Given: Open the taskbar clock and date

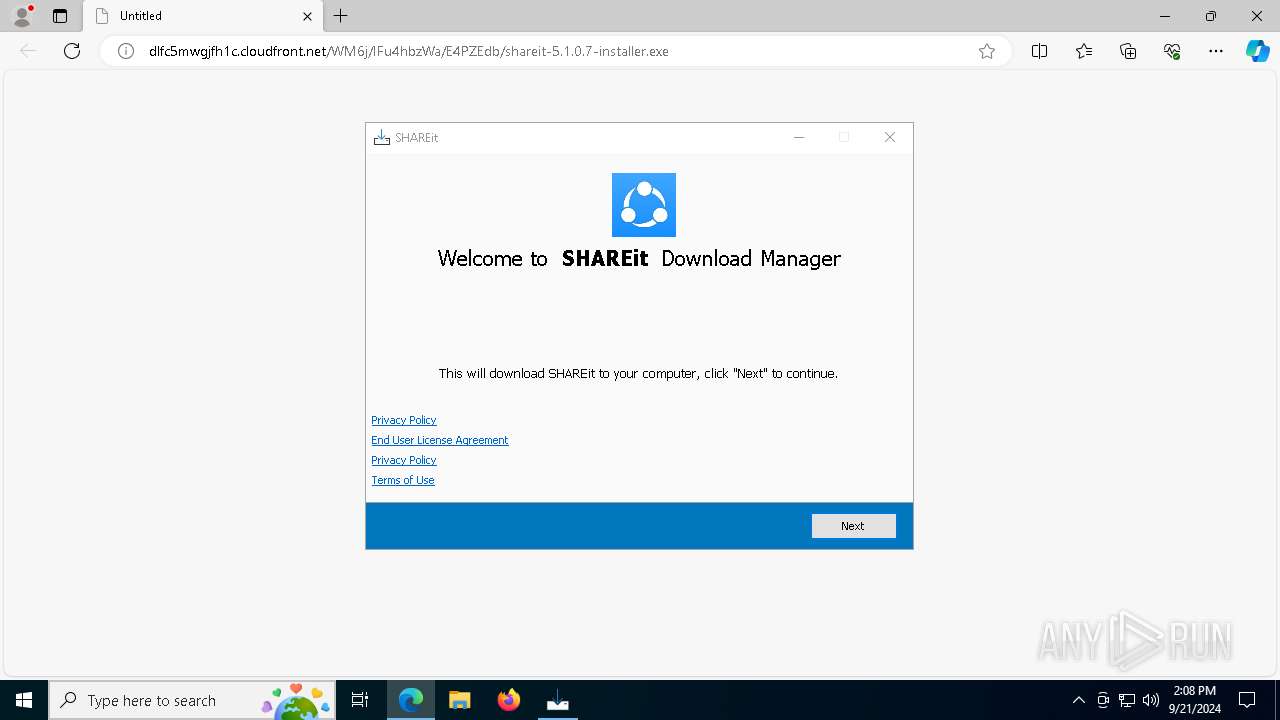Looking at the screenshot, I should pyautogui.click(x=1194, y=700).
